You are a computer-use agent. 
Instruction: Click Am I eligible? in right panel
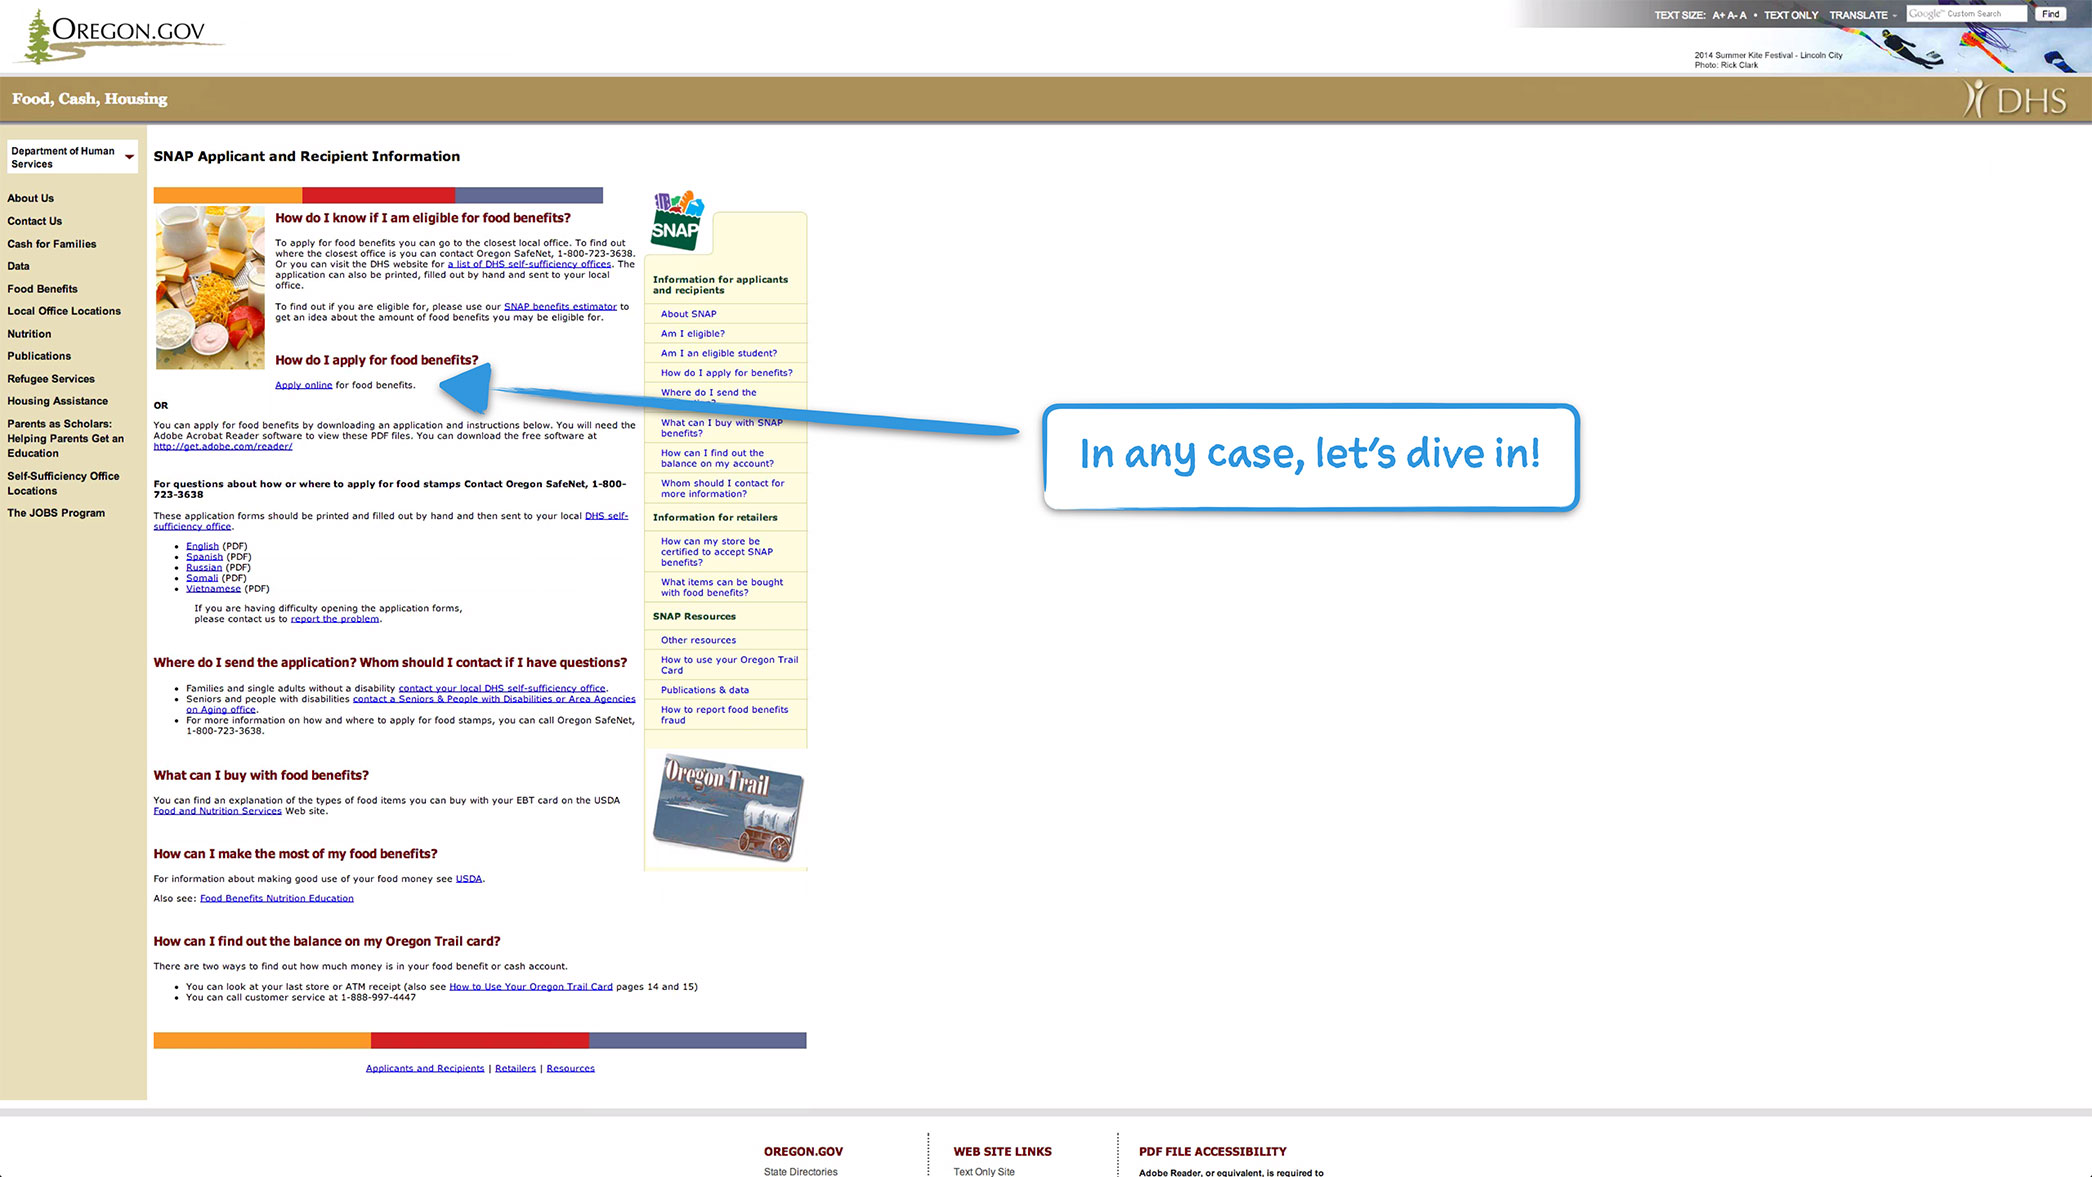coord(693,334)
